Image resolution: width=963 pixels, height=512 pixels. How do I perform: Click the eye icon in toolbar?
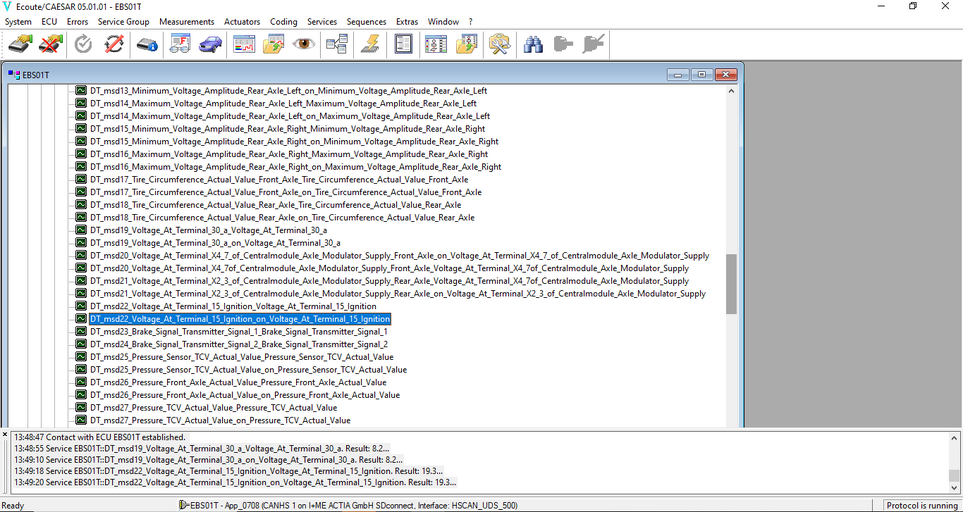(x=304, y=44)
